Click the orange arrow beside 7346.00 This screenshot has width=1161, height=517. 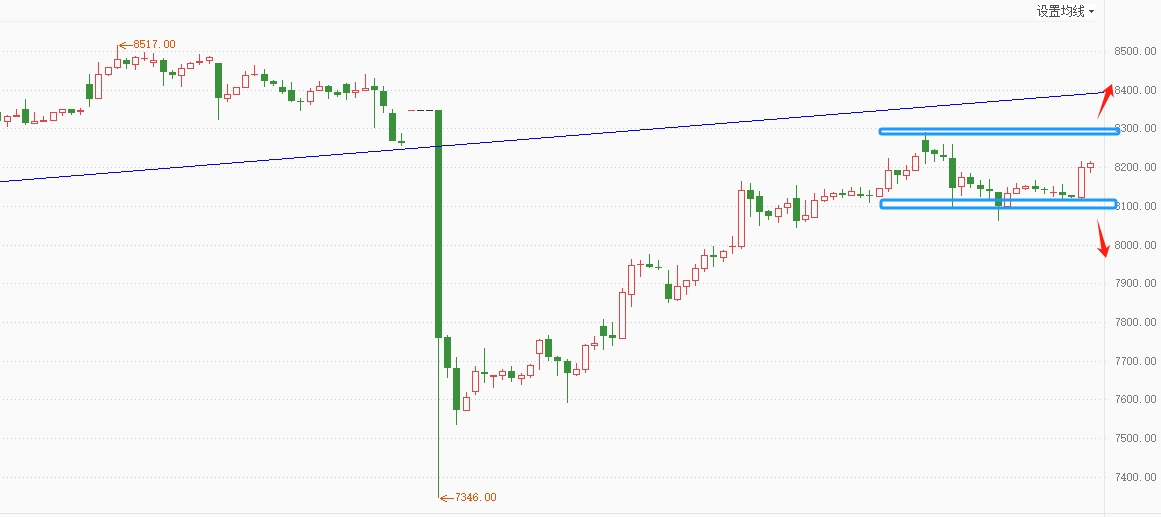click(x=446, y=498)
